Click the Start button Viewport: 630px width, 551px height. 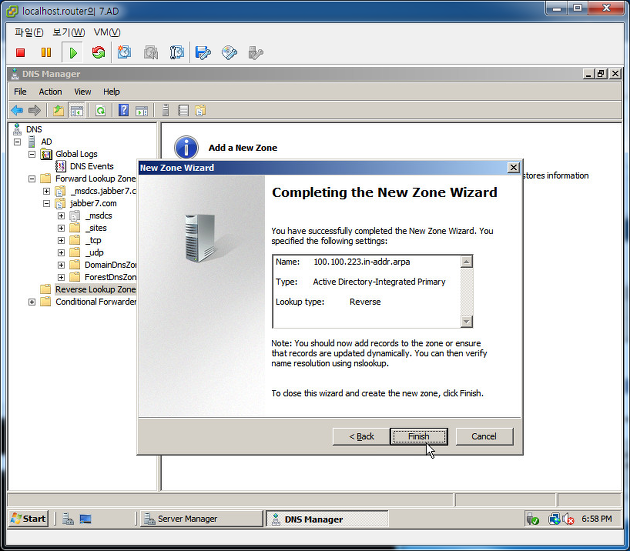[29, 519]
